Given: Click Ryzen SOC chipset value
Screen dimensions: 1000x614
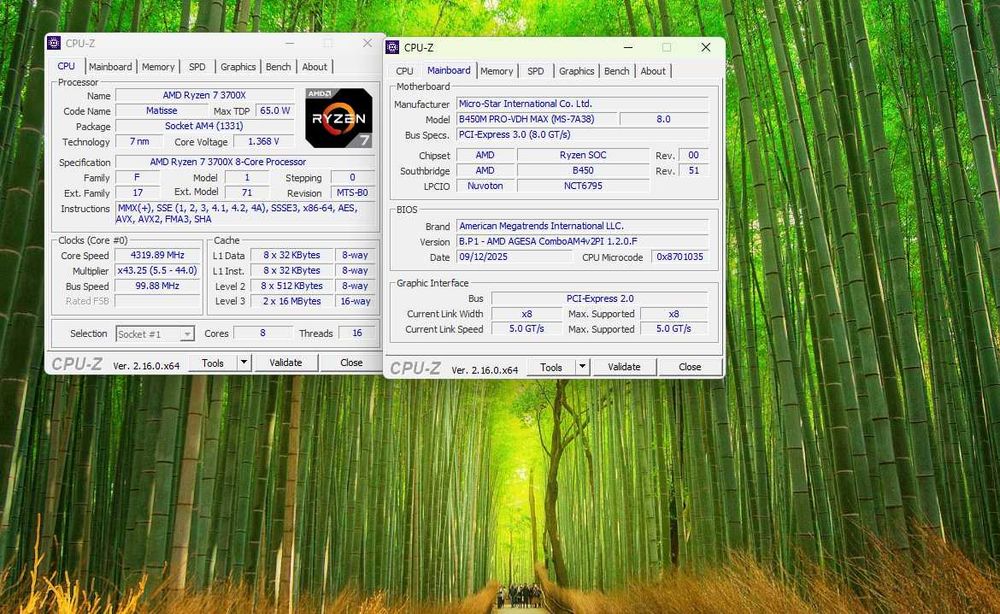Looking at the screenshot, I should click(x=583, y=155).
